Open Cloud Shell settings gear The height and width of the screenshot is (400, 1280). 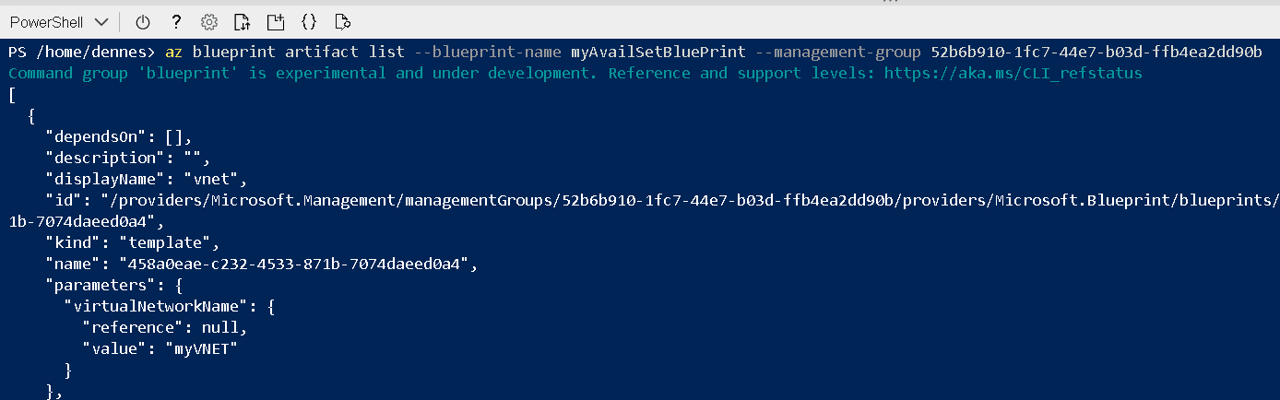pyautogui.click(x=209, y=22)
